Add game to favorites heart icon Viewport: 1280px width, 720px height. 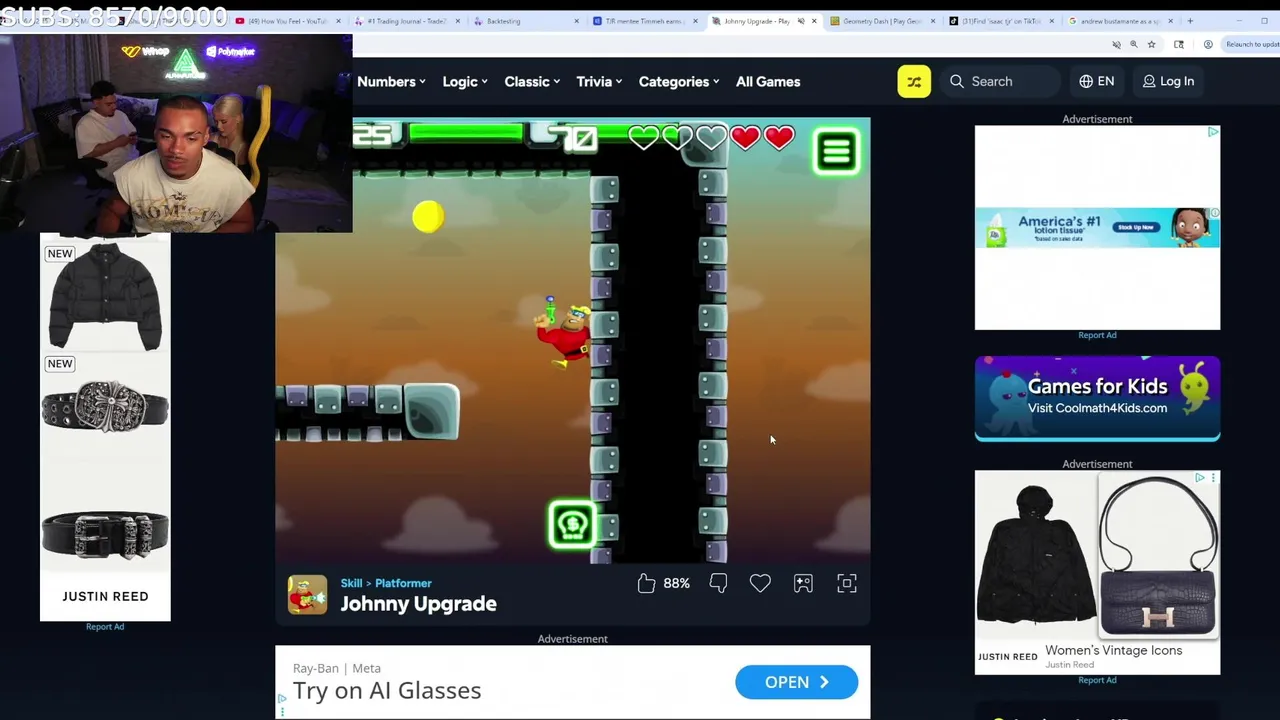[x=760, y=583]
